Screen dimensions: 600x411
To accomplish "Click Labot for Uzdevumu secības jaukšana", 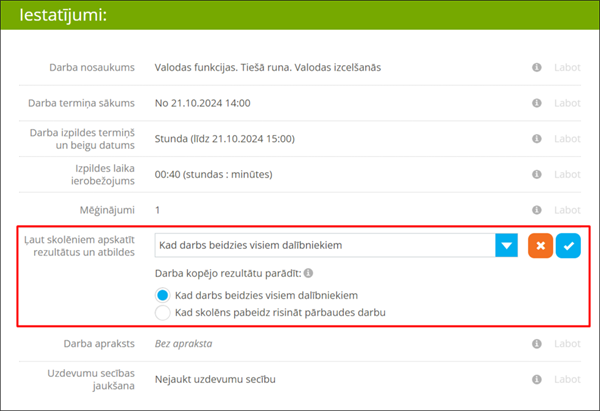I will (x=567, y=380).
